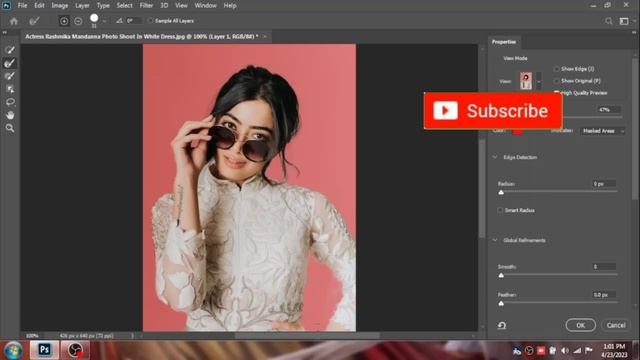Click the red recorder tray icon
Image resolution: width=640 pixels, height=360 pixels.
[x=541, y=351]
